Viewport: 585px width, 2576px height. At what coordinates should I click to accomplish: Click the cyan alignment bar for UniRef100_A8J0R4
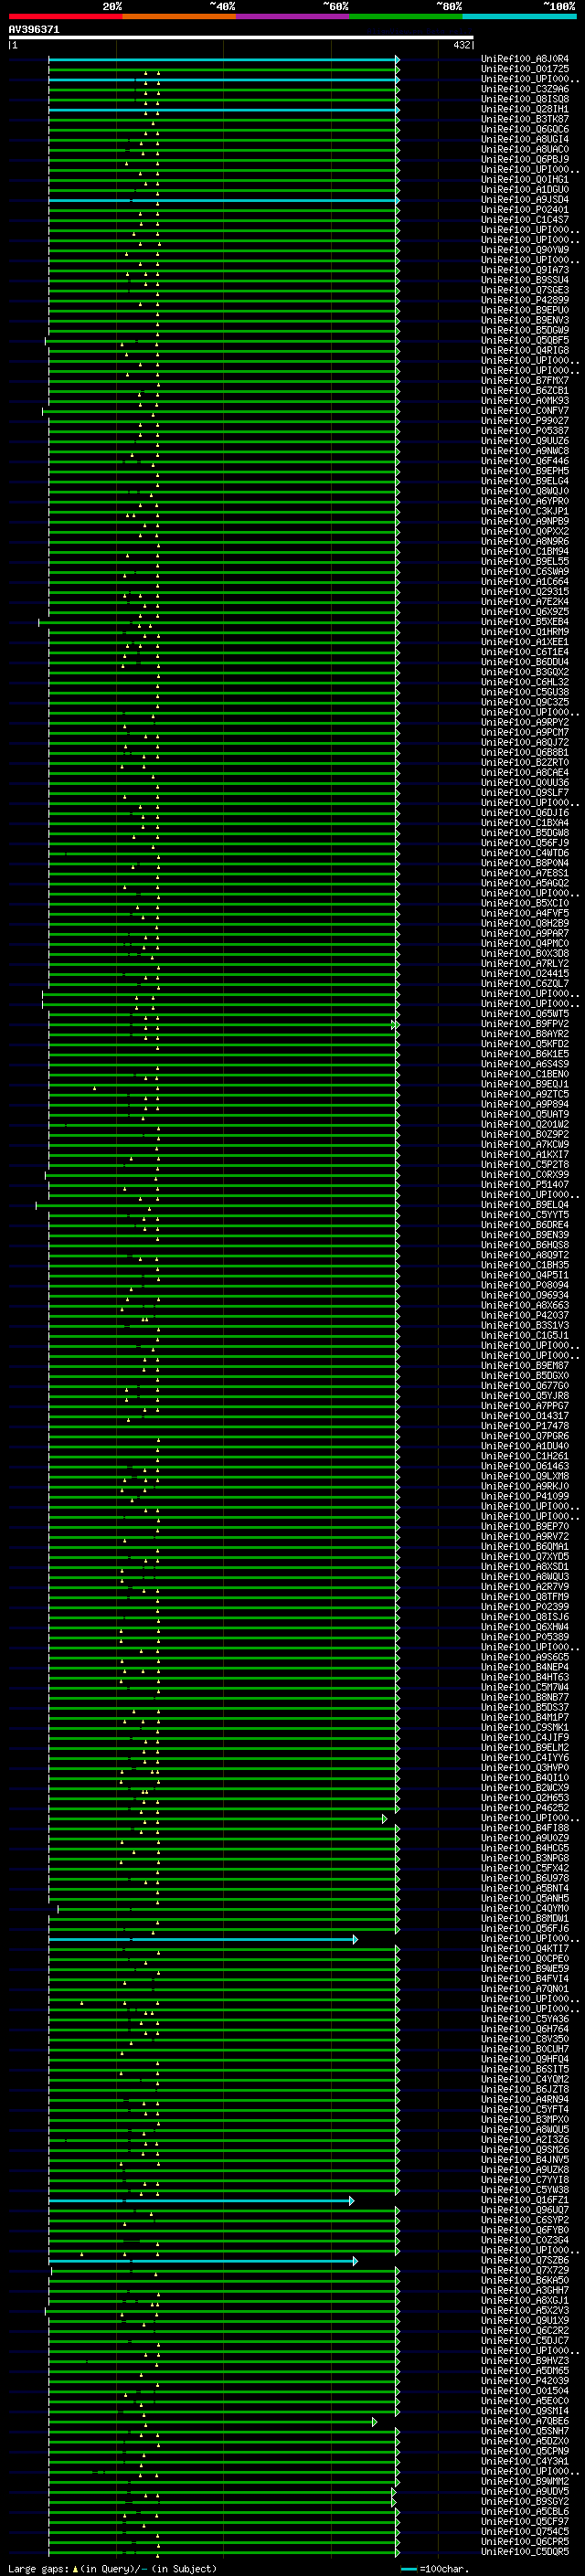point(223,60)
